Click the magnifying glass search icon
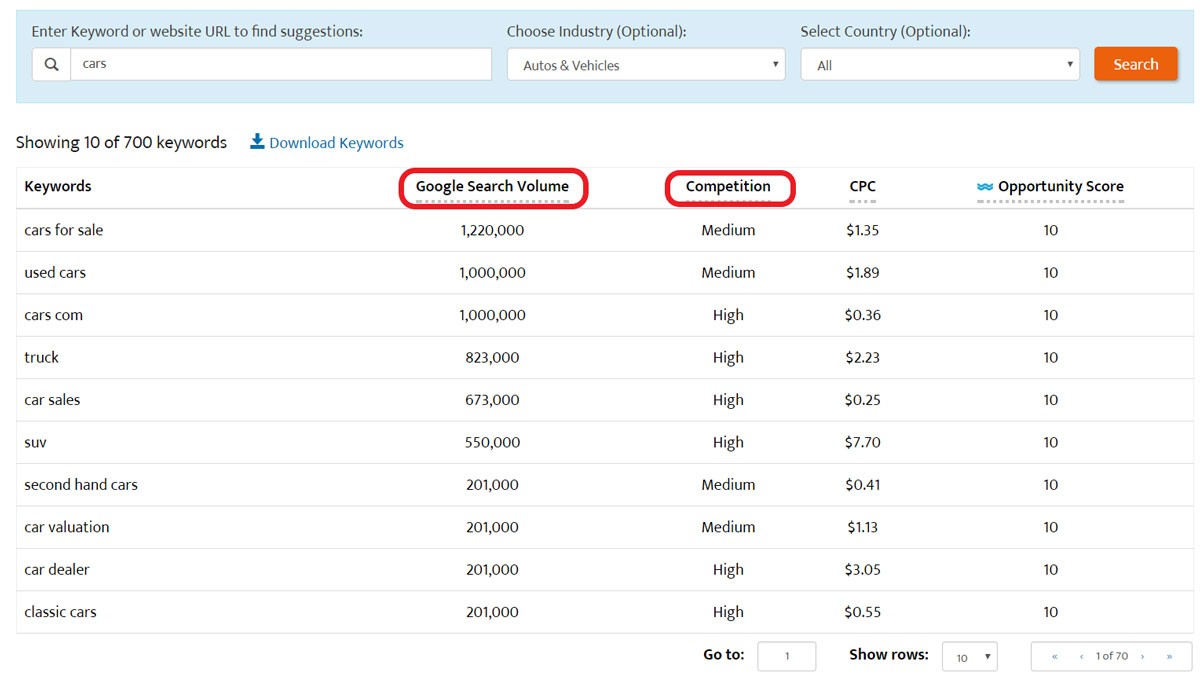Image resolution: width=1200 pixels, height=678 pixels. click(x=51, y=65)
